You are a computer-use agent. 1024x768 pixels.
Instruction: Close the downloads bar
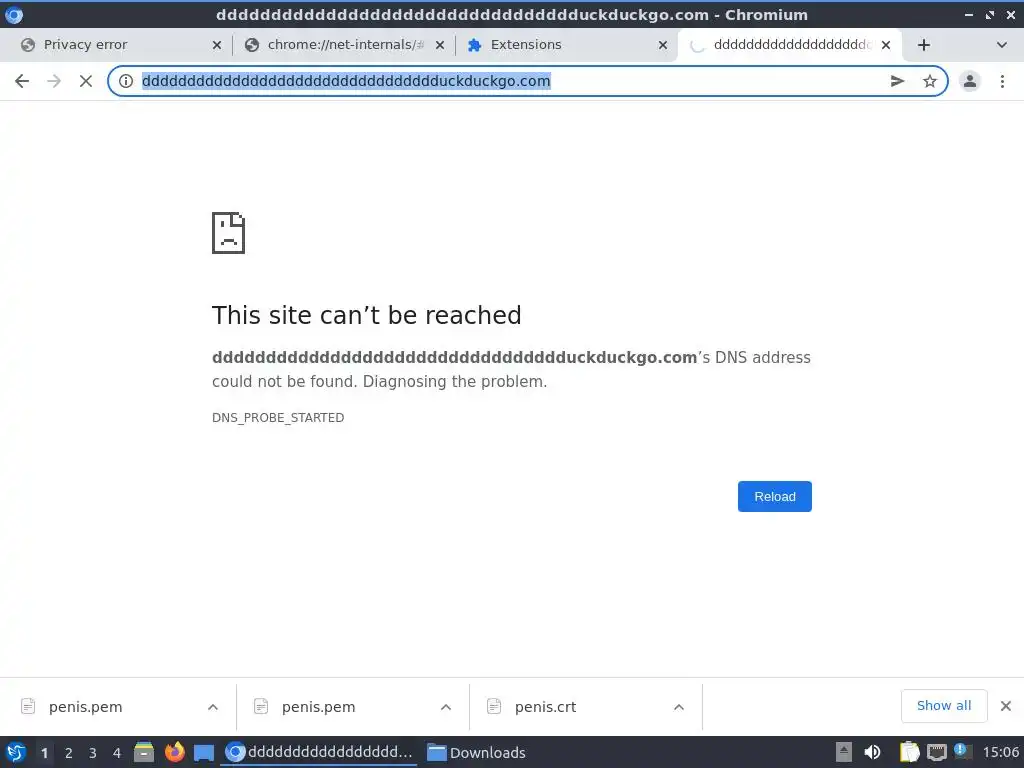(x=1006, y=705)
